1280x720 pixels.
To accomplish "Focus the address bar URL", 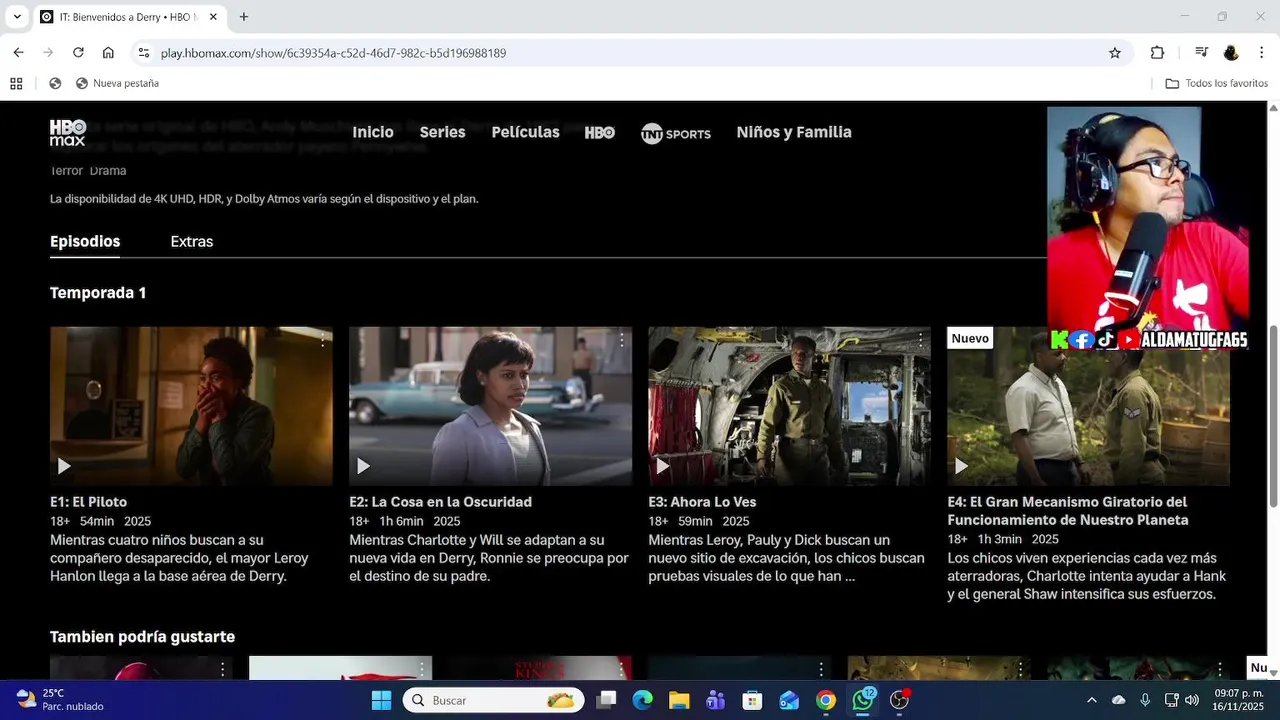I will [x=333, y=53].
